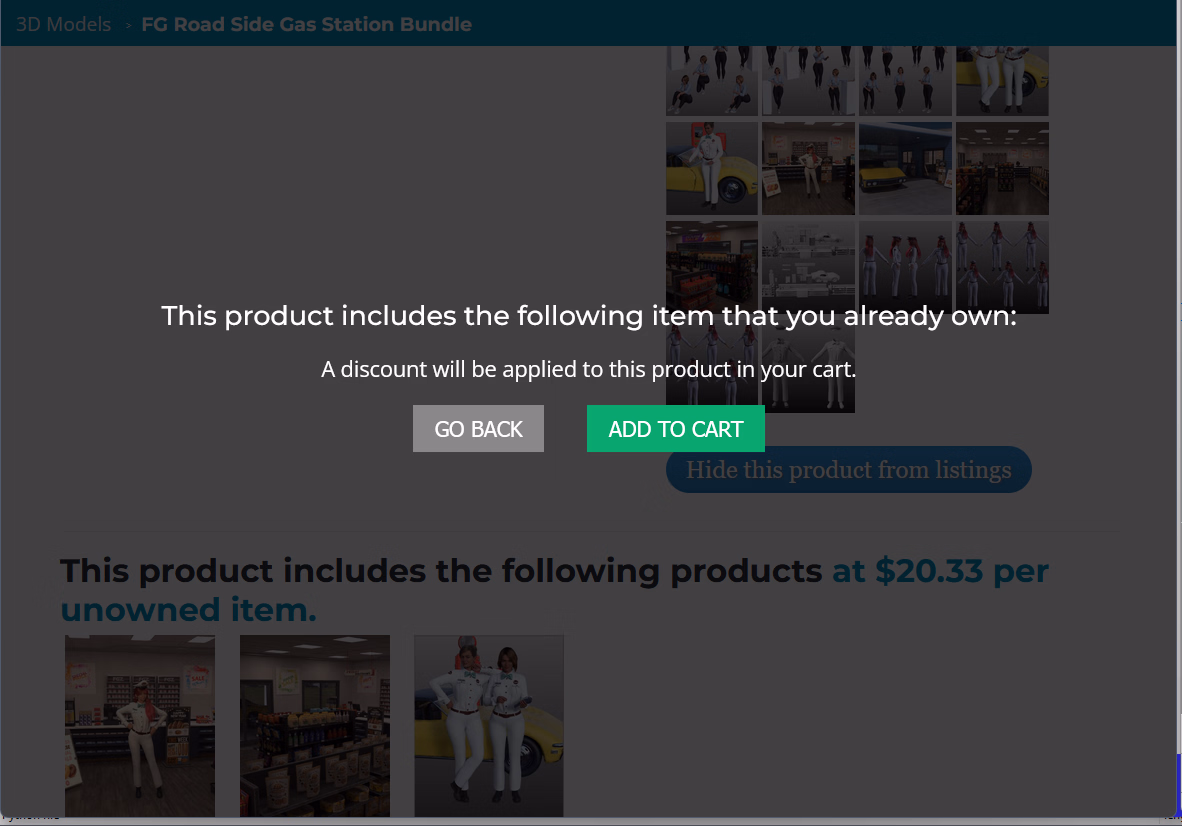Viewport: 1182px width, 826px height.
Task: Select gallery thumbnail of attendant standing at shop counter
Action: pos(808,168)
